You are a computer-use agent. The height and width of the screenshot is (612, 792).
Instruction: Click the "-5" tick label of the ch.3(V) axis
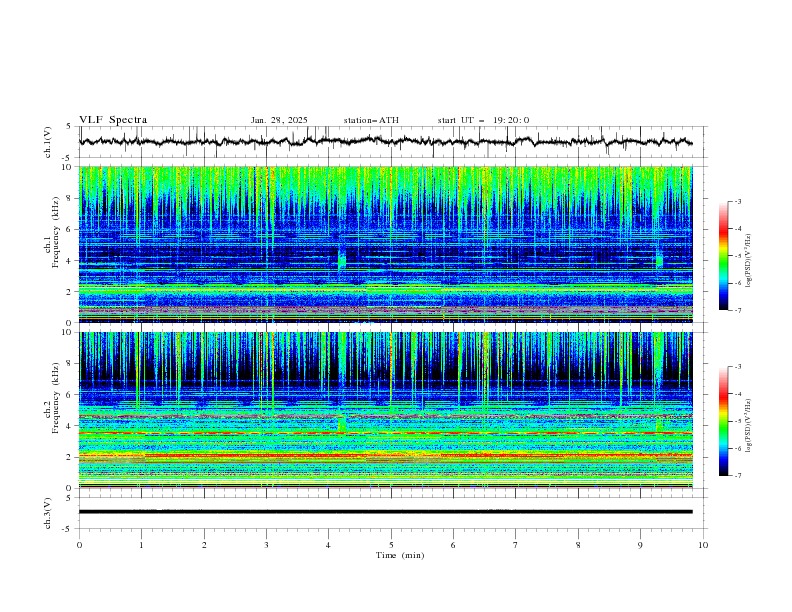[x=68, y=529]
